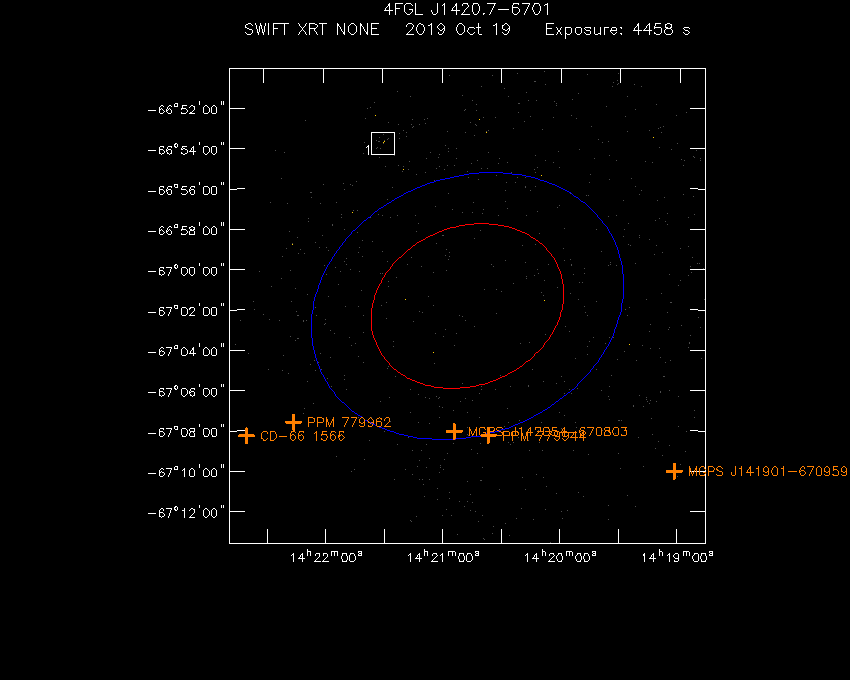The image size is (850, 680).
Task: Select the declination label -67°00'00"
Action: click(186, 271)
